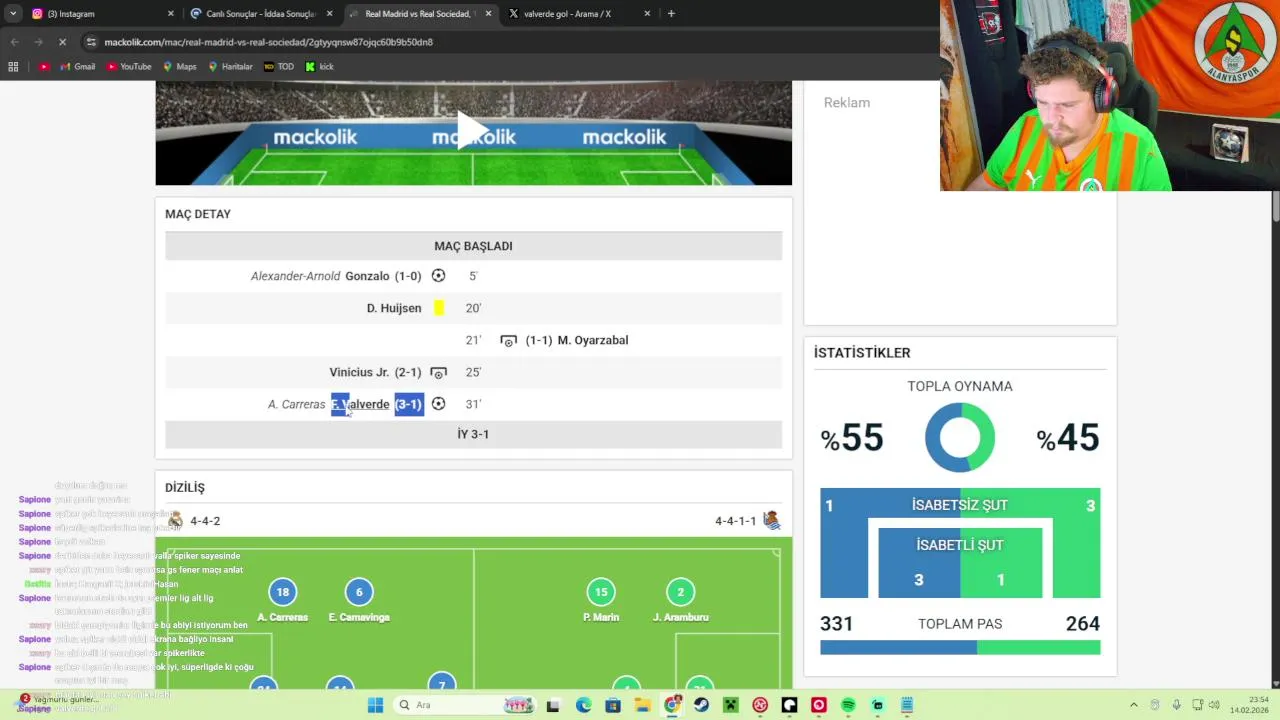This screenshot has width=1280, height=720.
Task: Open Alexander-Arnold assist player link
Action: 295,276
